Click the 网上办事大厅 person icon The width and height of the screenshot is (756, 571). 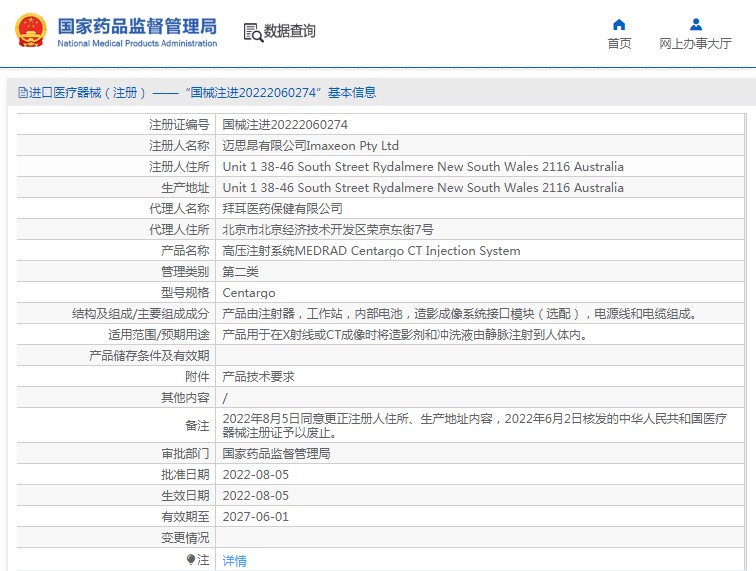tap(695, 24)
